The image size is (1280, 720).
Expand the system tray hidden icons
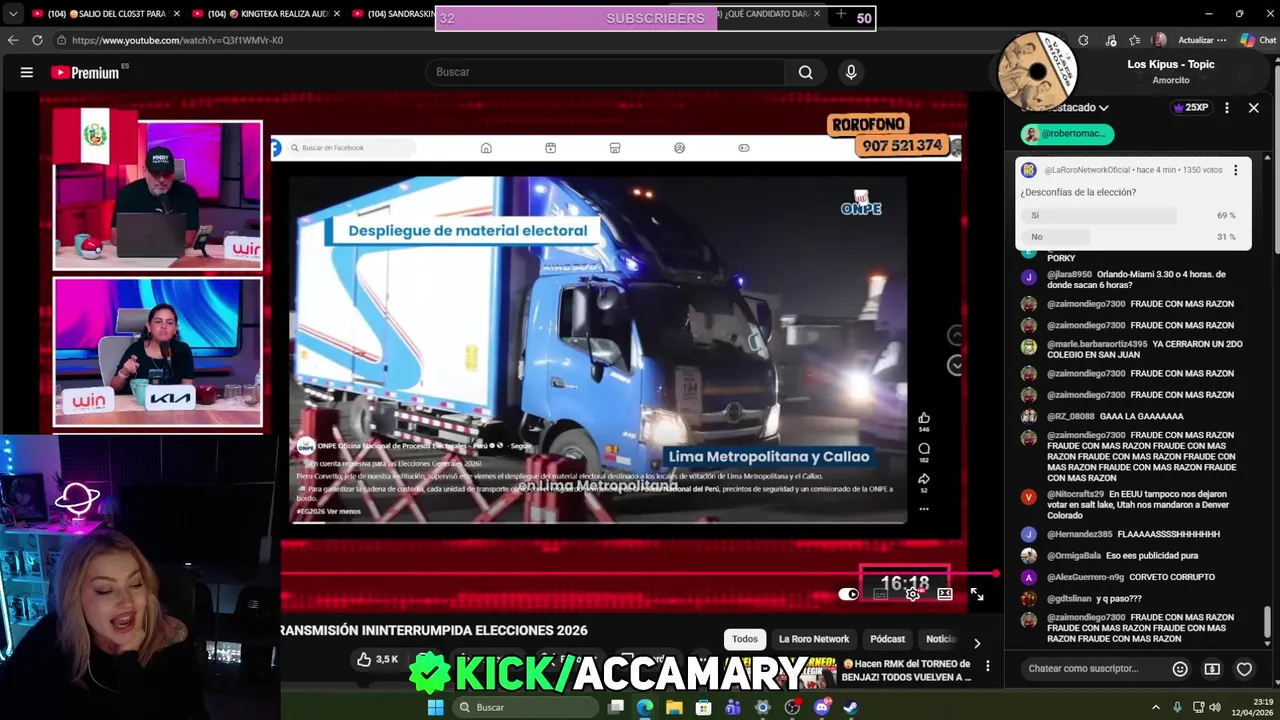click(1155, 707)
